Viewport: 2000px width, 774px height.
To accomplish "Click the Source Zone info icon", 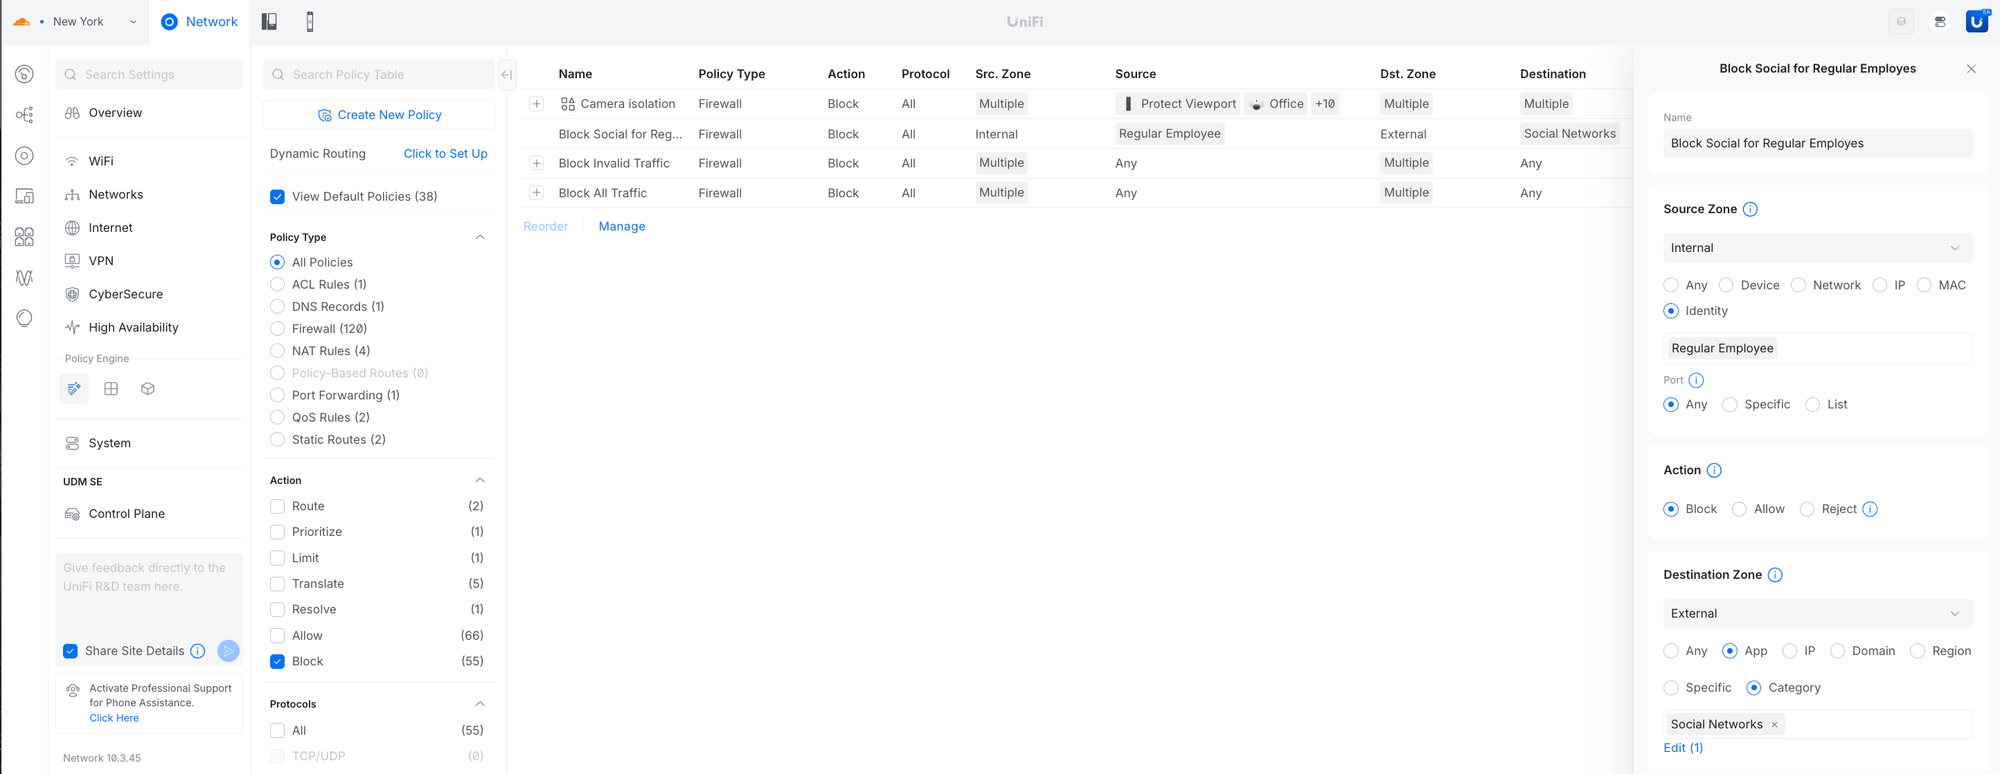I will [x=1750, y=209].
